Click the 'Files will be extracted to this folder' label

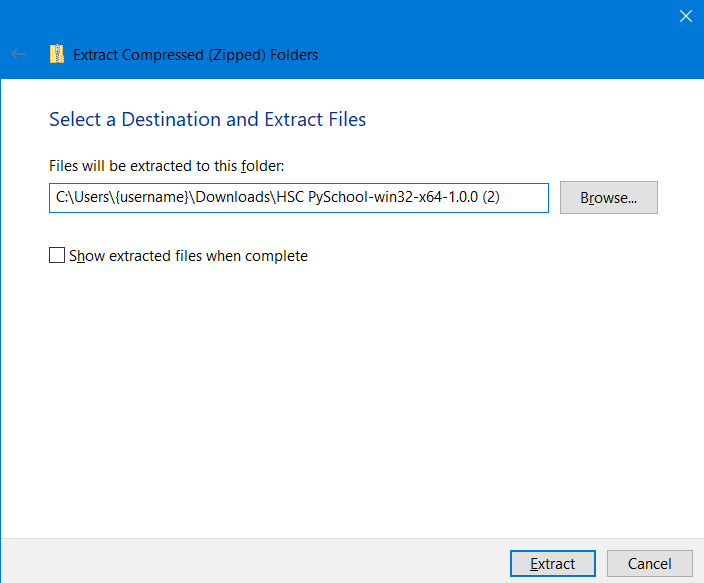click(167, 166)
